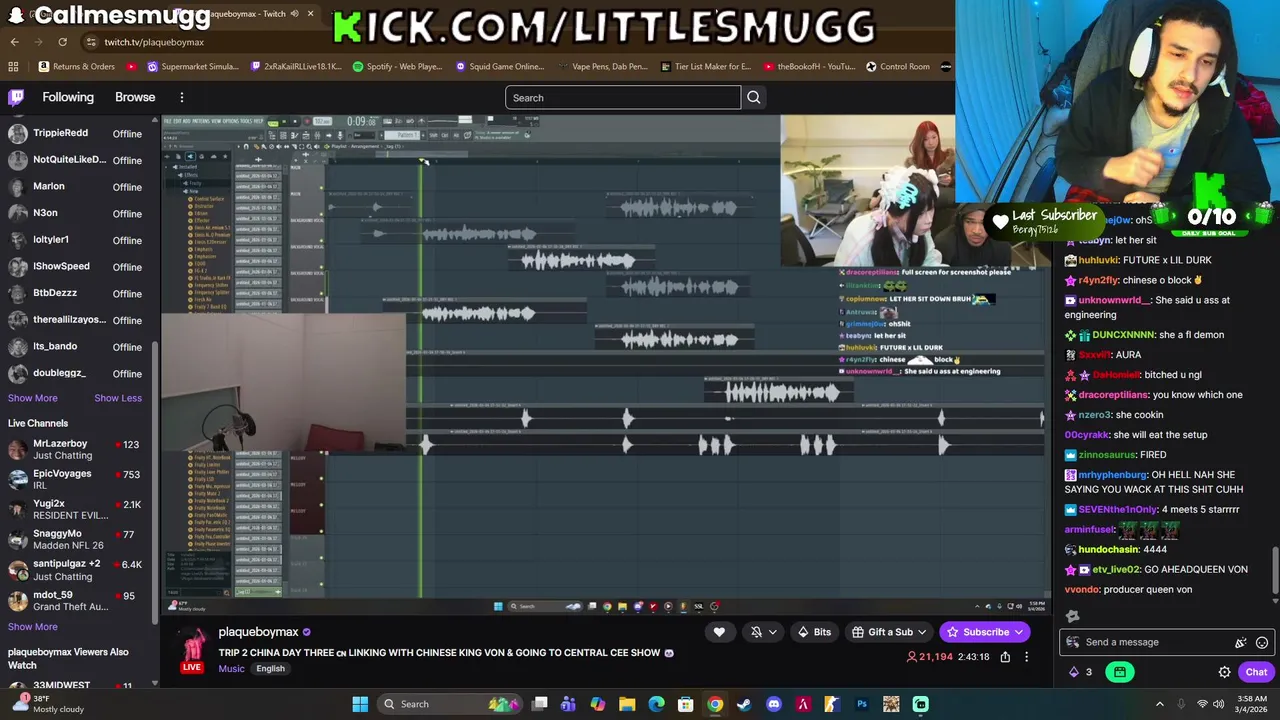Open the Gift a Sub dropdown
The image size is (1280, 720).
[890, 632]
